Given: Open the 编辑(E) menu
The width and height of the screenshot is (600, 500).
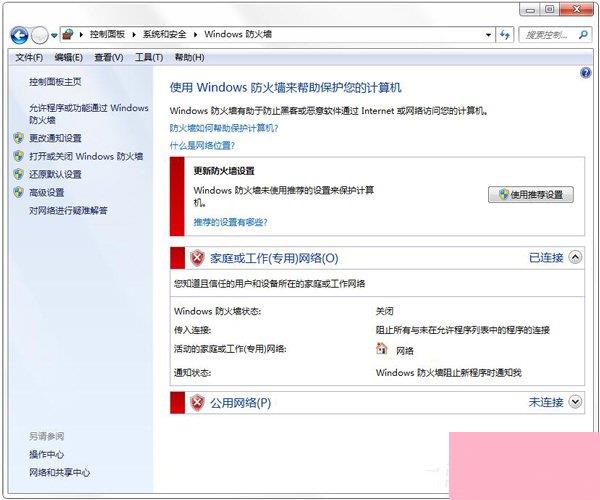Looking at the screenshot, I should [x=68, y=58].
